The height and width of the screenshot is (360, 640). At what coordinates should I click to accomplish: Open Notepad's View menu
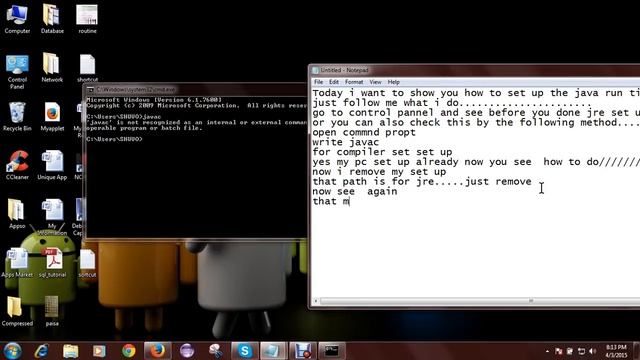375,82
